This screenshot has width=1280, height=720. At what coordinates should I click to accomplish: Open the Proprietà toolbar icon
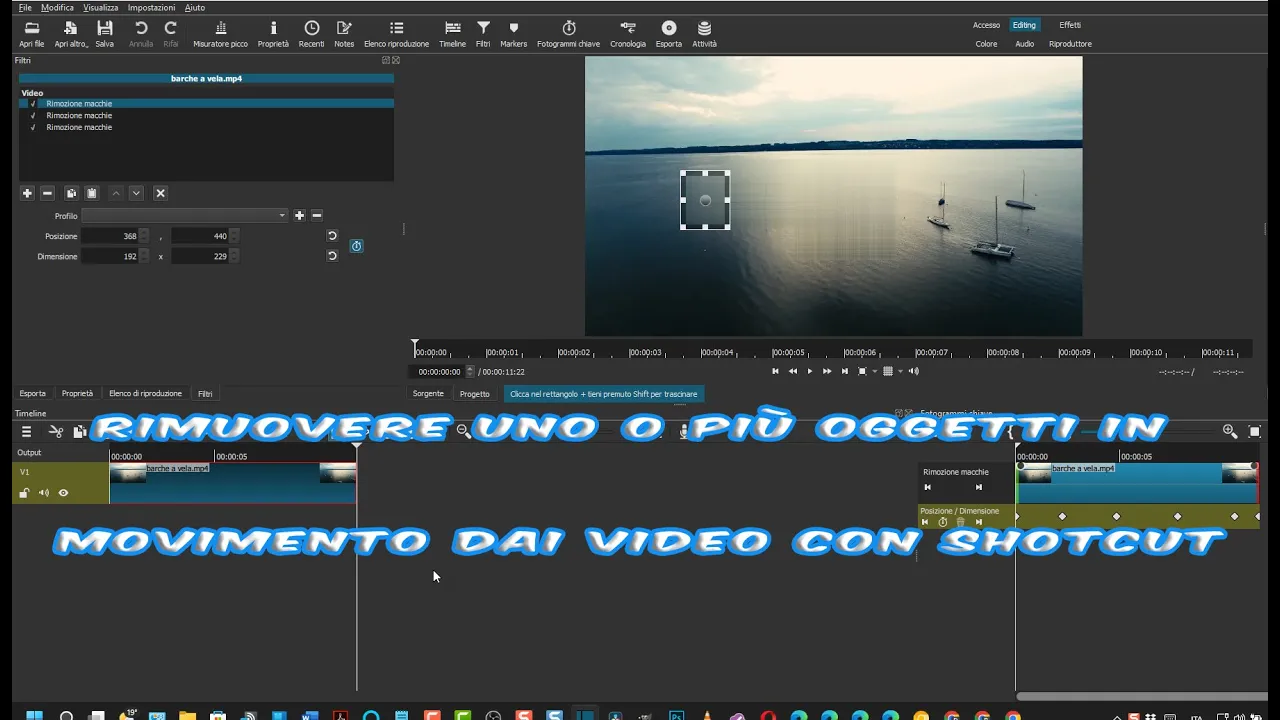pyautogui.click(x=273, y=34)
